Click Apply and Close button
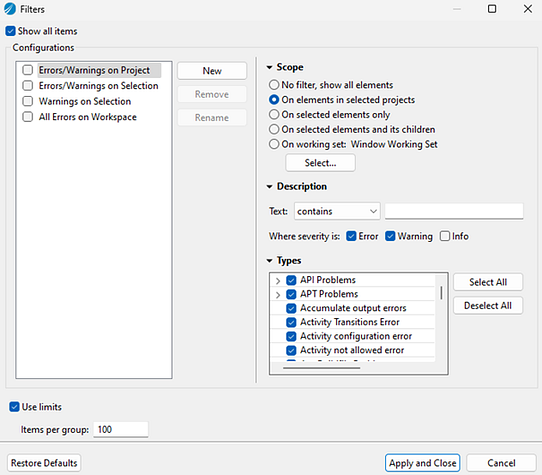 [422, 463]
